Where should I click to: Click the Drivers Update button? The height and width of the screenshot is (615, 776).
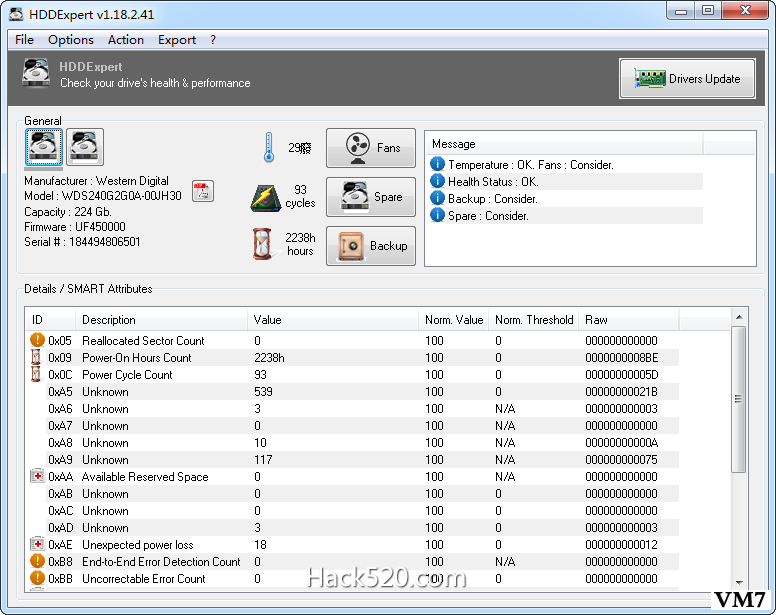687,79
